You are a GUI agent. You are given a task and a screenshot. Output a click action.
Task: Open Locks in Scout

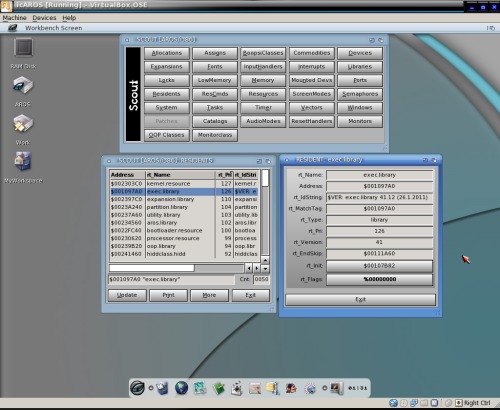coord(167,80)
